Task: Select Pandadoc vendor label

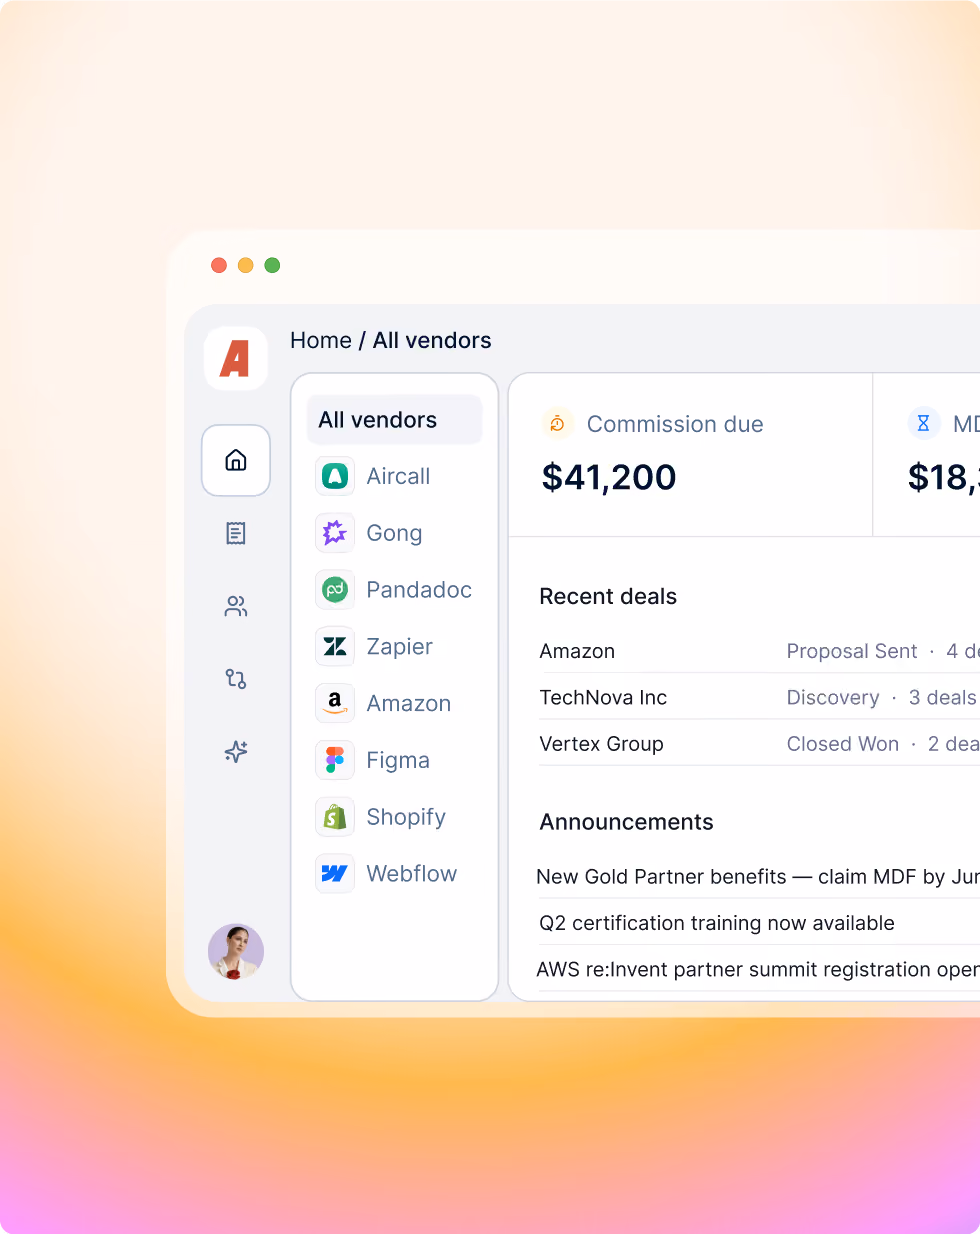Action: click(x=419, y=590)
